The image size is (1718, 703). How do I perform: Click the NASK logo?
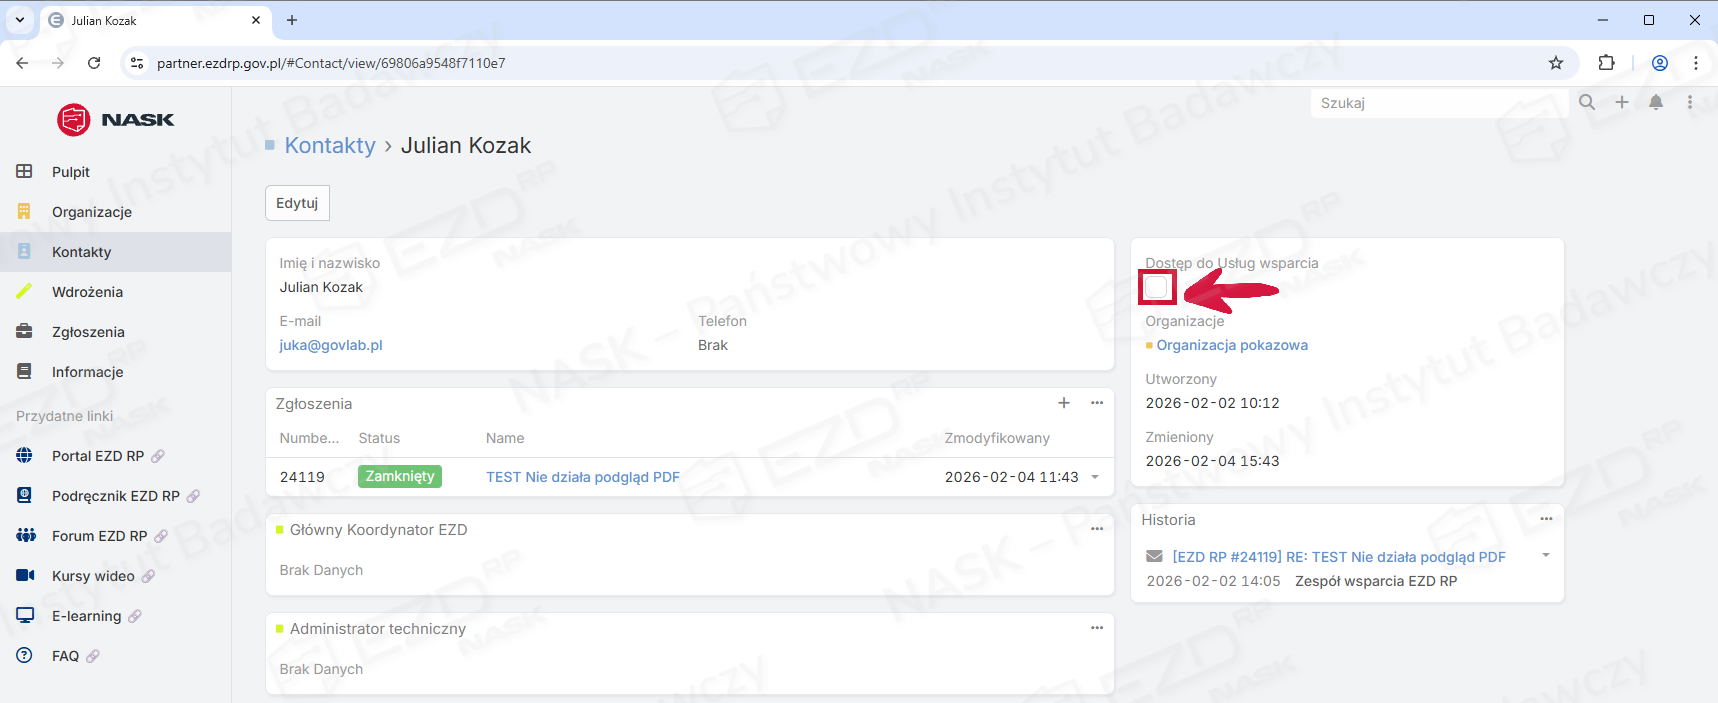116,120
